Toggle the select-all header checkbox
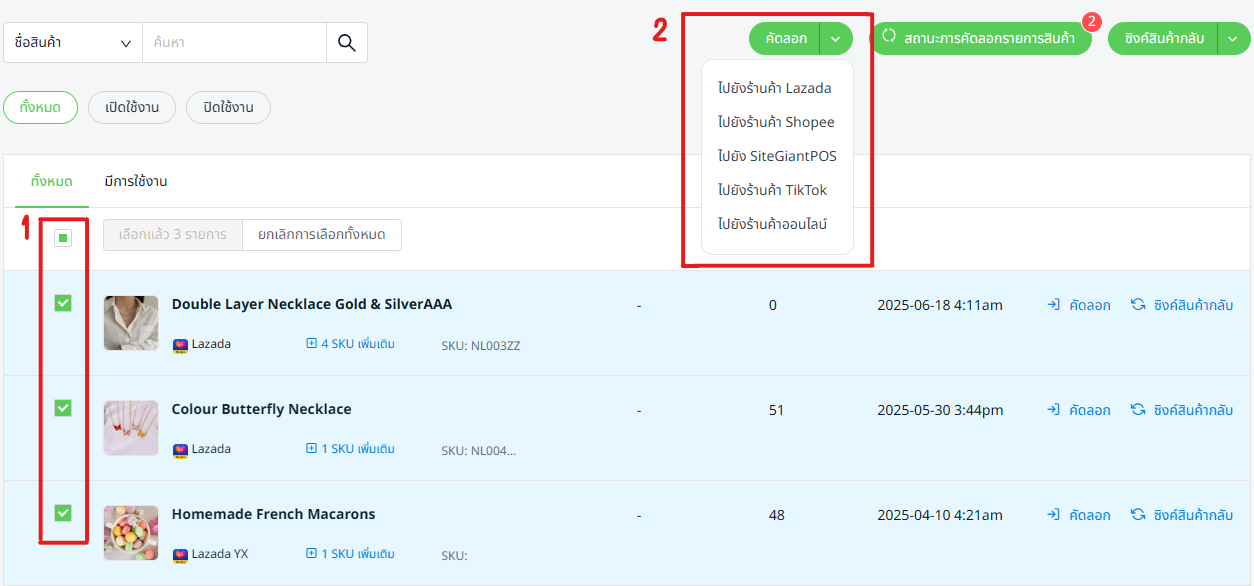 pos(63,237)
